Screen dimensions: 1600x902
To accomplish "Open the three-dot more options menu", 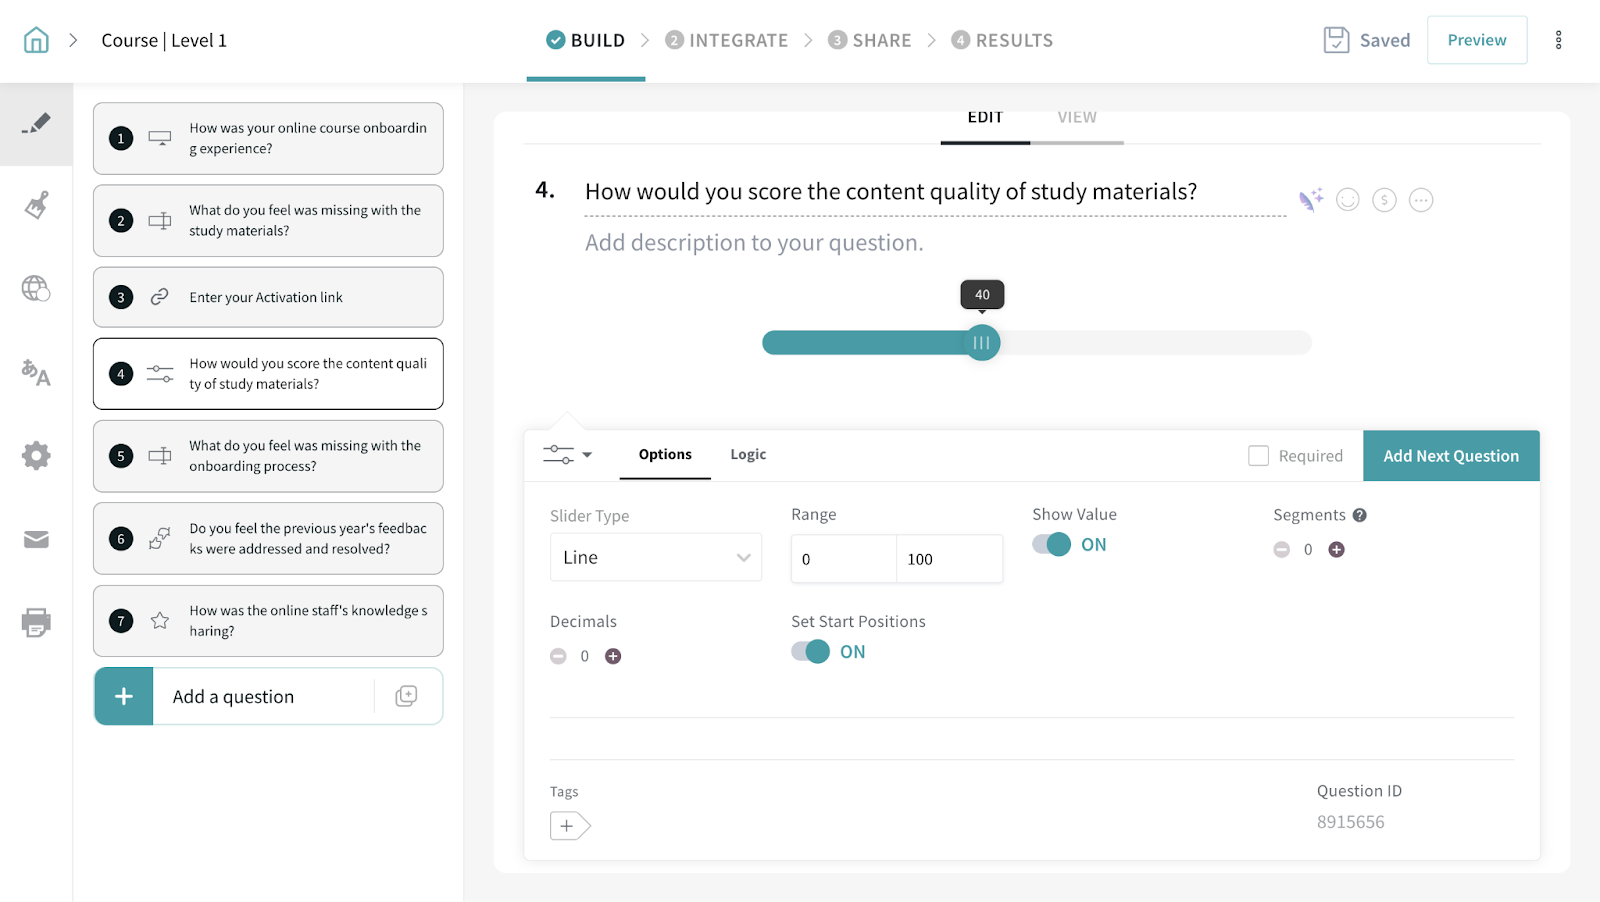I will [x=1558, y=40].
